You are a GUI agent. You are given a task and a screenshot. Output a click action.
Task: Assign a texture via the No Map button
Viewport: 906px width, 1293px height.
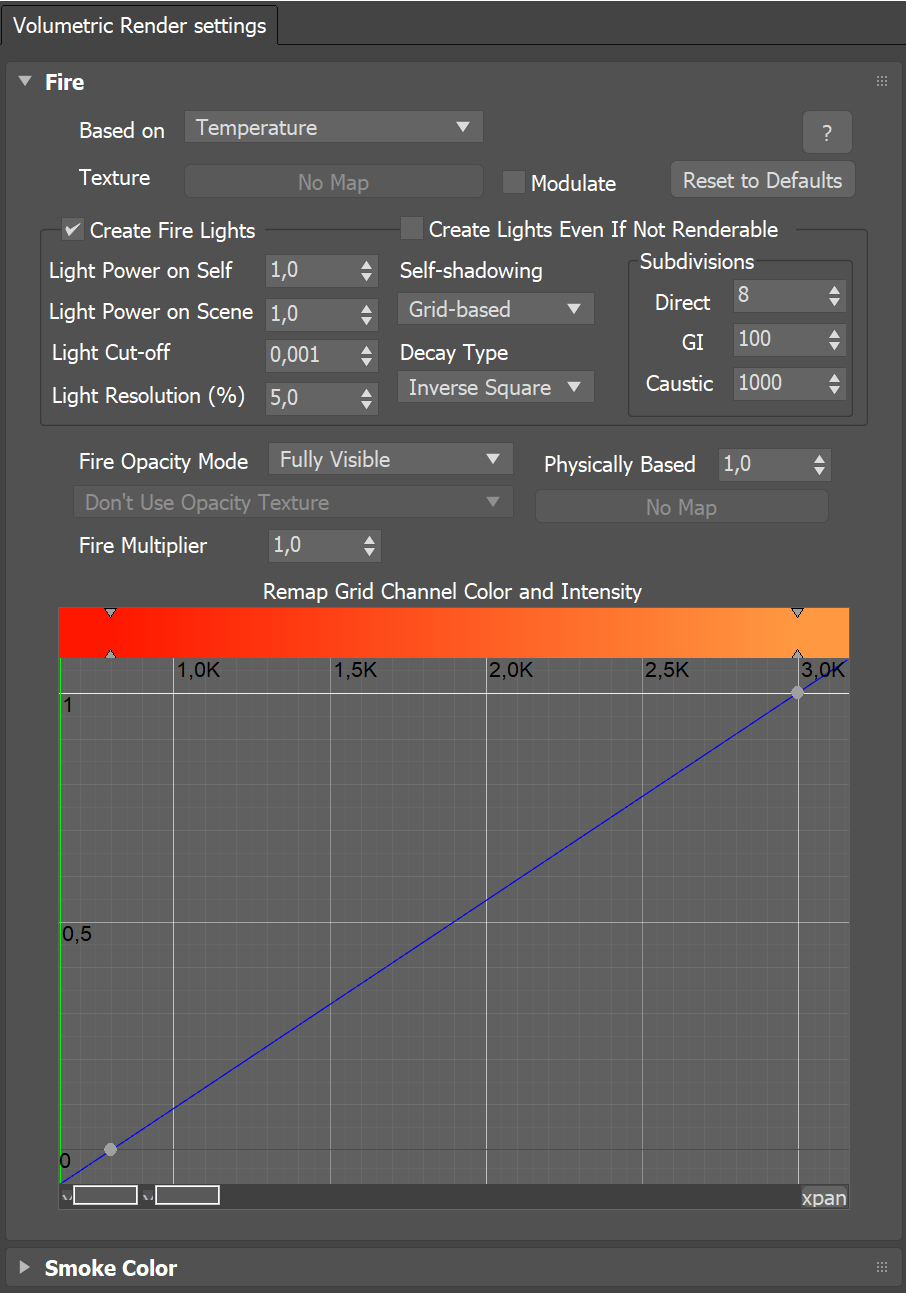click(333, 181)
